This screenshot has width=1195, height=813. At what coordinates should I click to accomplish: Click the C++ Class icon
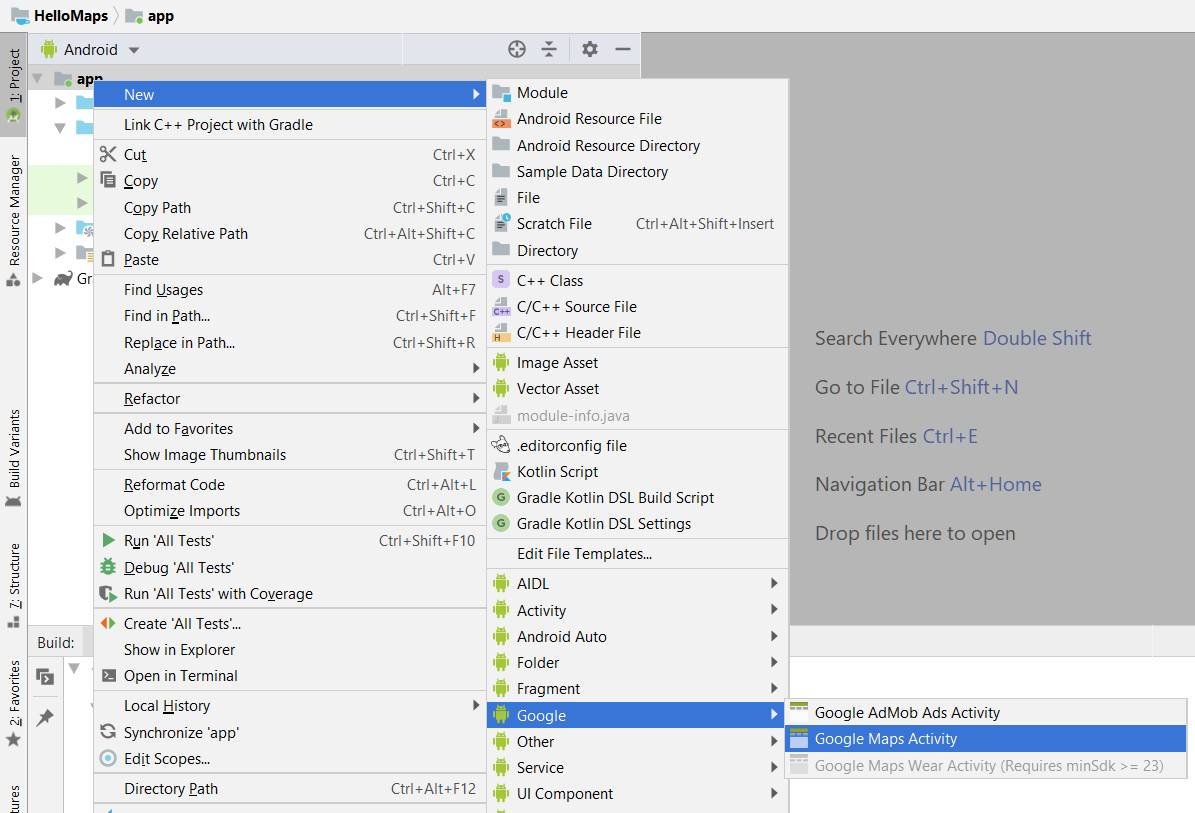501,280
